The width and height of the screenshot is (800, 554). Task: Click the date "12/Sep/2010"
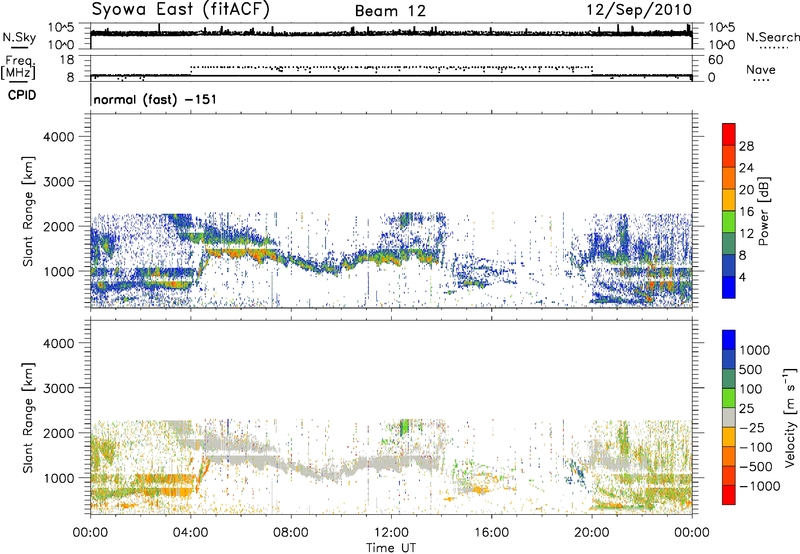[639, 10]
